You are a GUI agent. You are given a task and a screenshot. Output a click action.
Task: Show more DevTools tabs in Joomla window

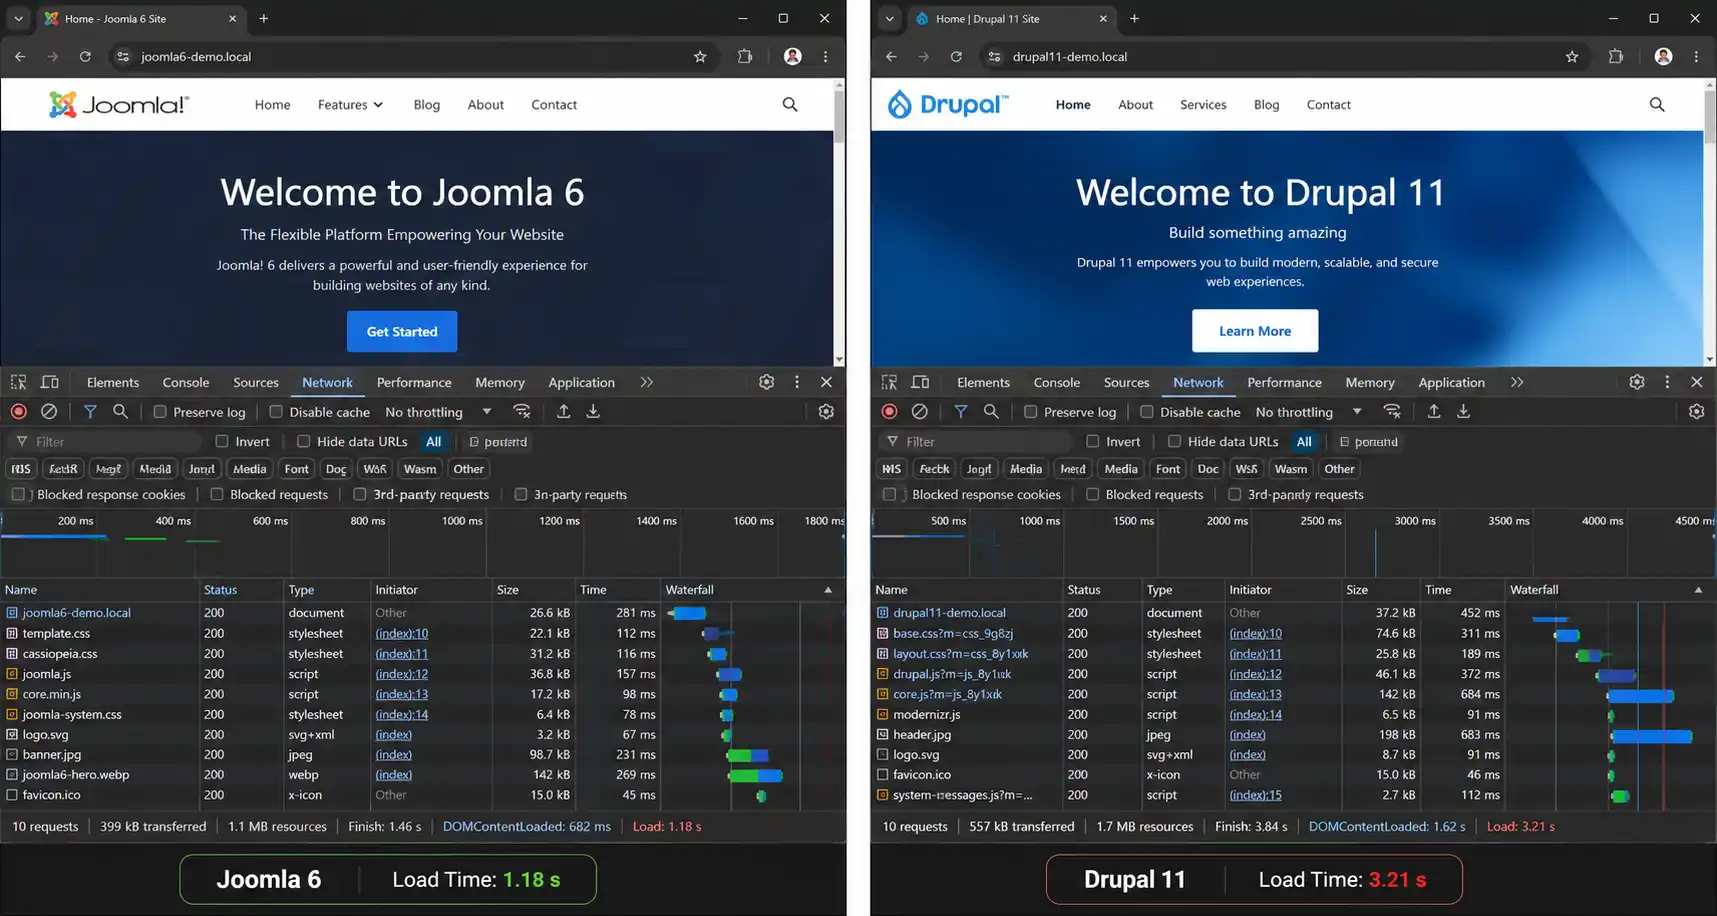click(x=647, y=382)
